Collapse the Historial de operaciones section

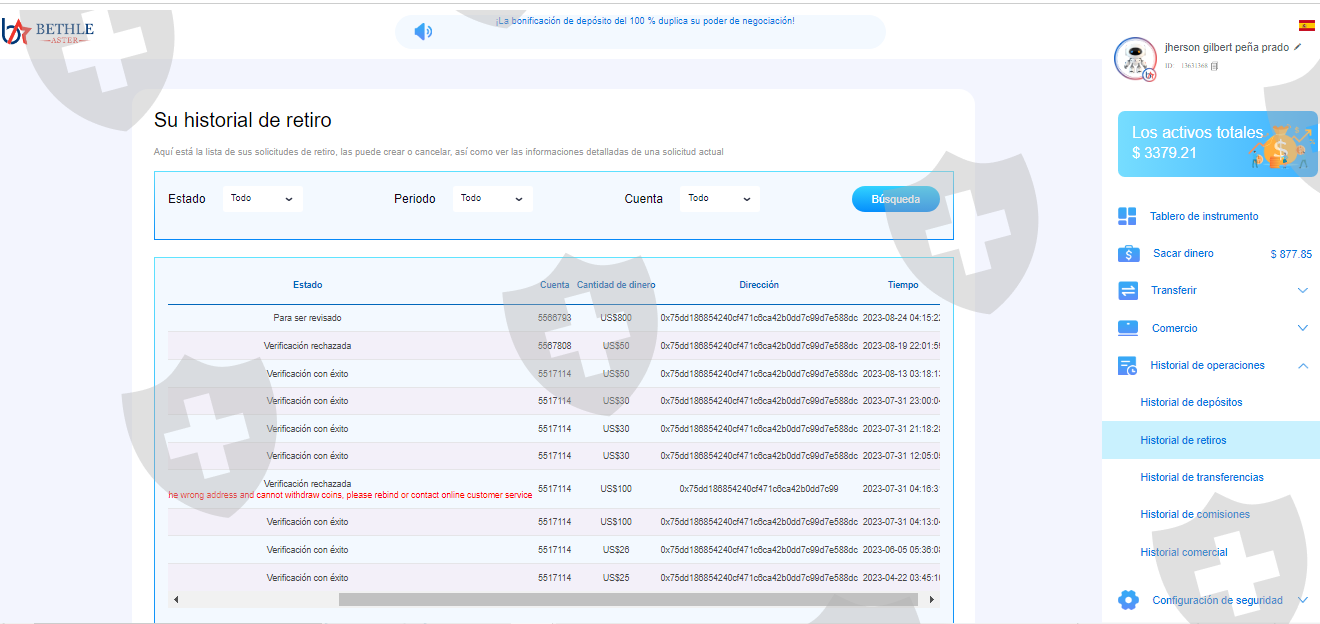(x=1302, y=366)
